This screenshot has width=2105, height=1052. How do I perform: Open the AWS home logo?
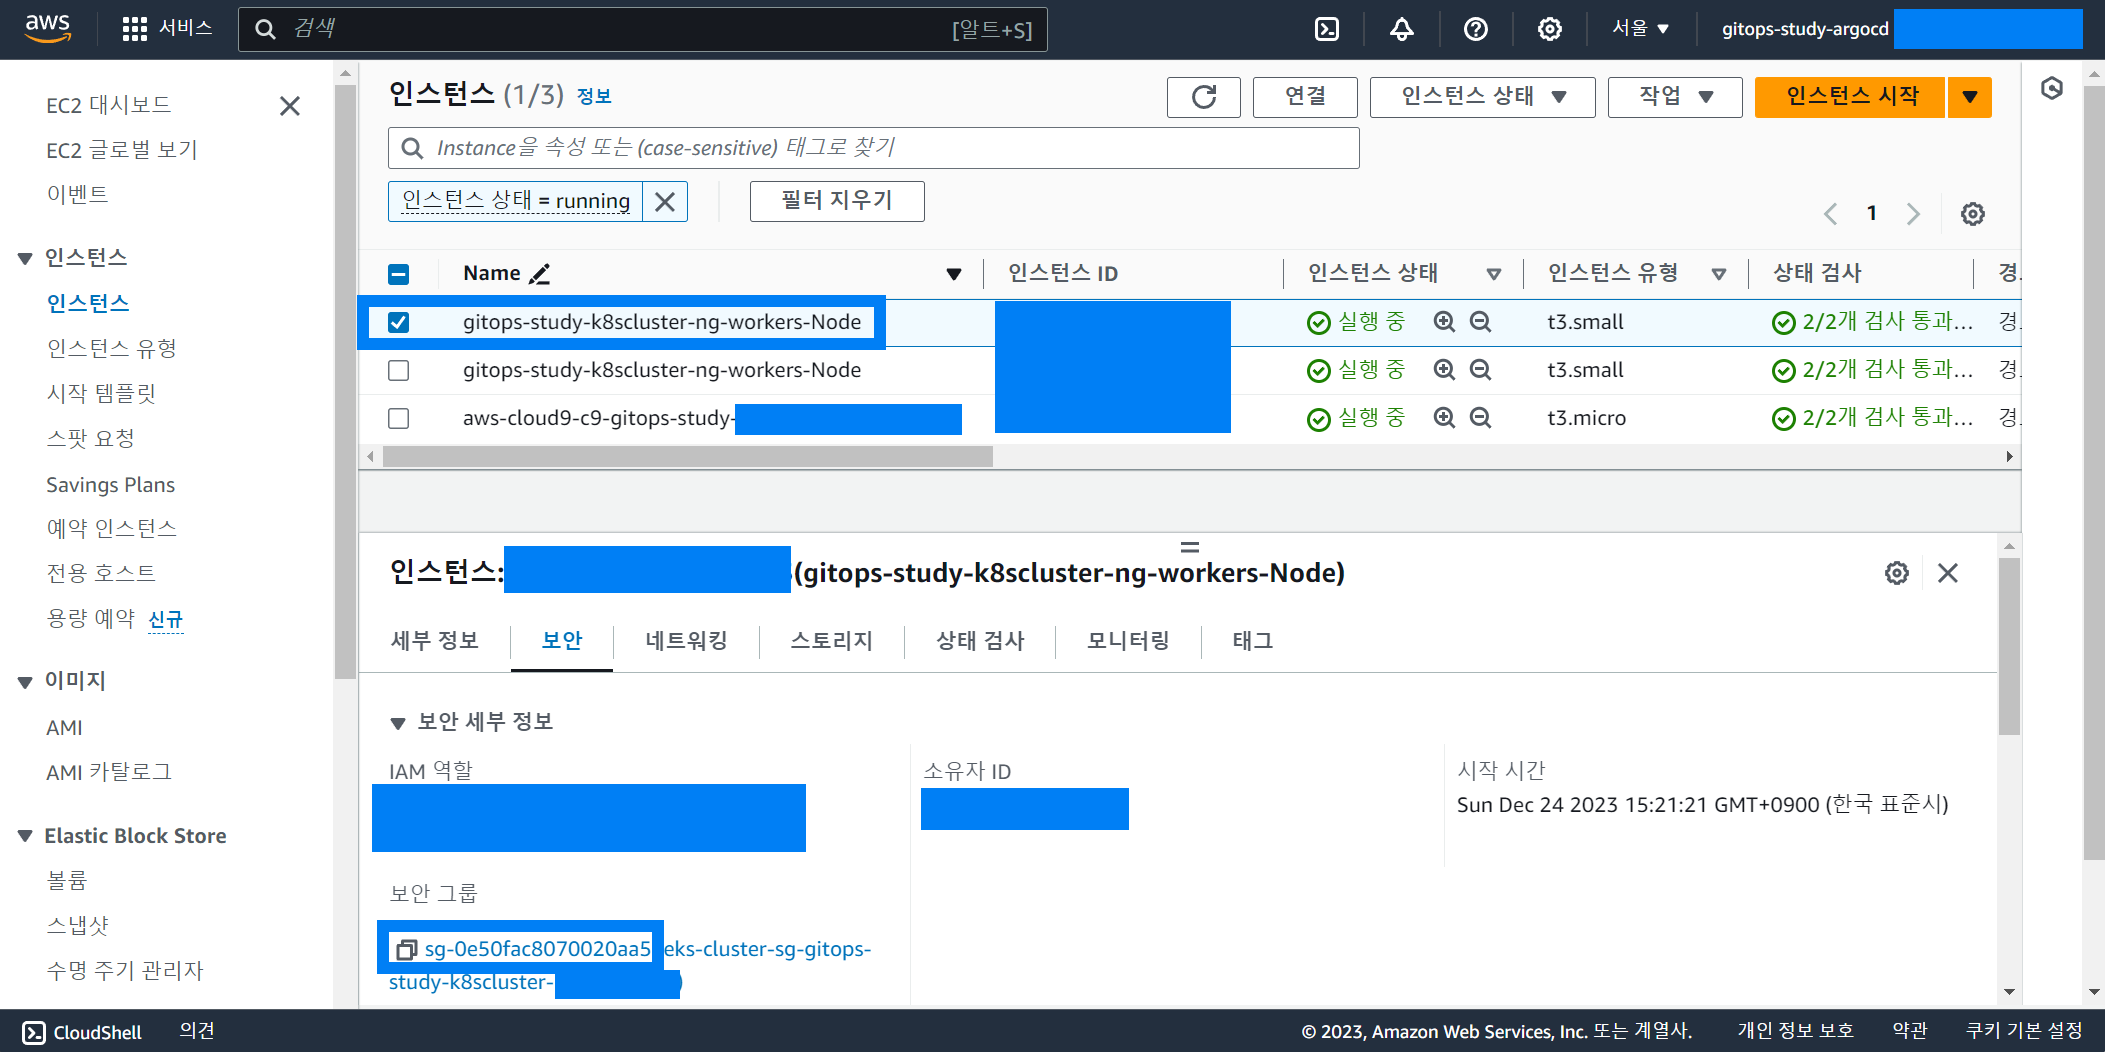[48, 29]
